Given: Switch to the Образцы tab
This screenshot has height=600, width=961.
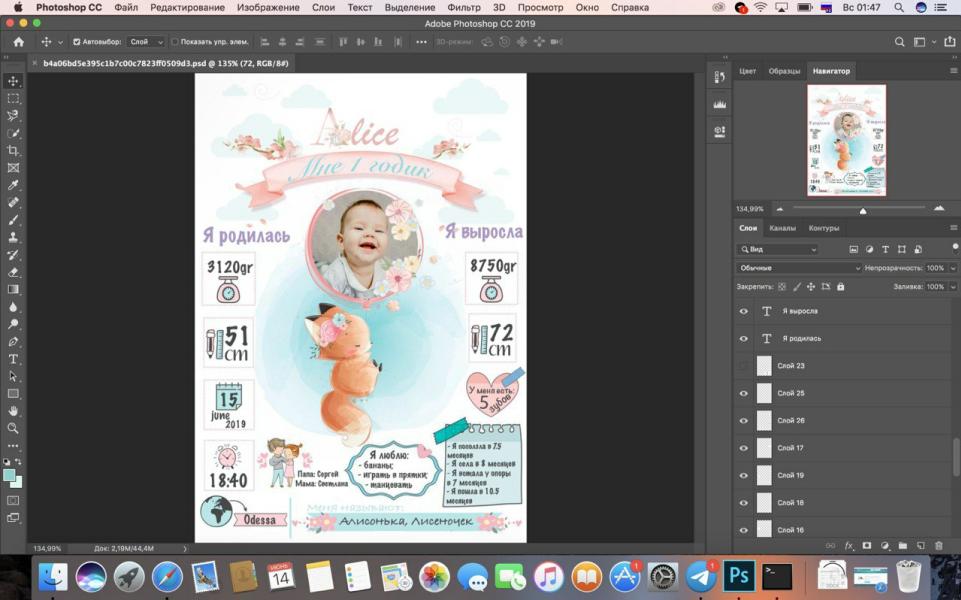Looking at the screenshot, I should 784,71.
